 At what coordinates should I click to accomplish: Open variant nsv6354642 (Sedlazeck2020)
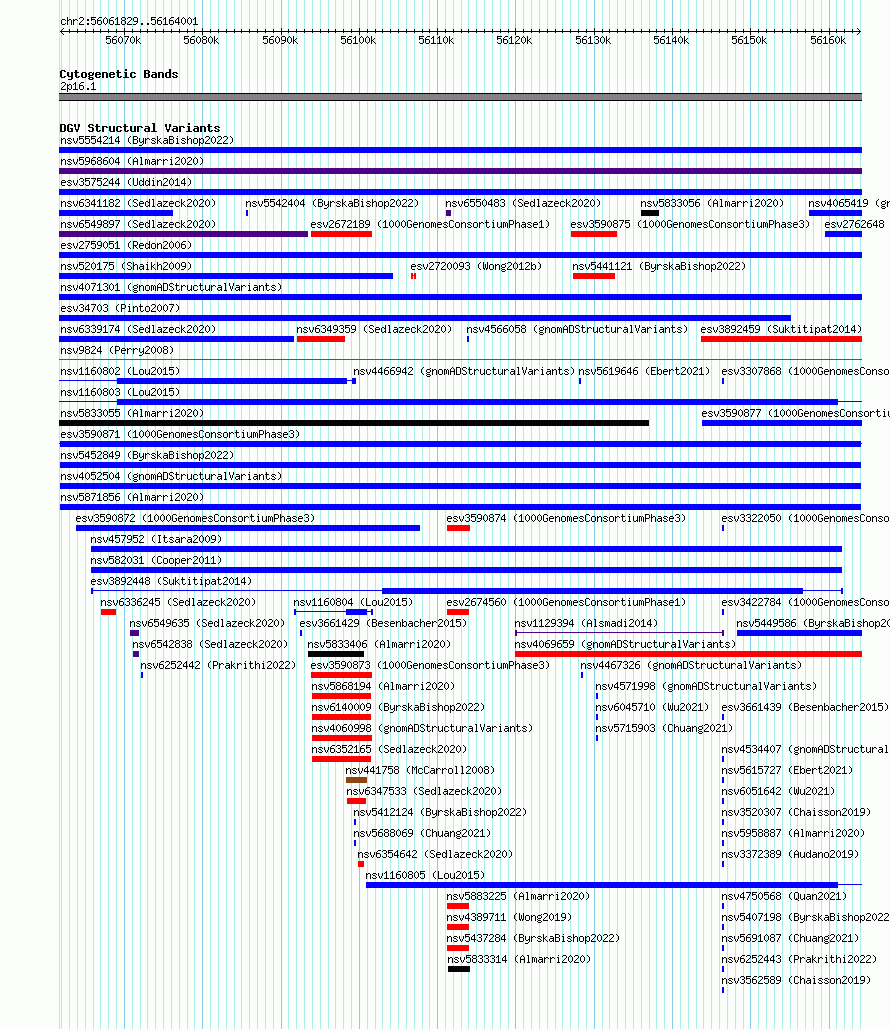pyautogui.click(x=434, y=854)
